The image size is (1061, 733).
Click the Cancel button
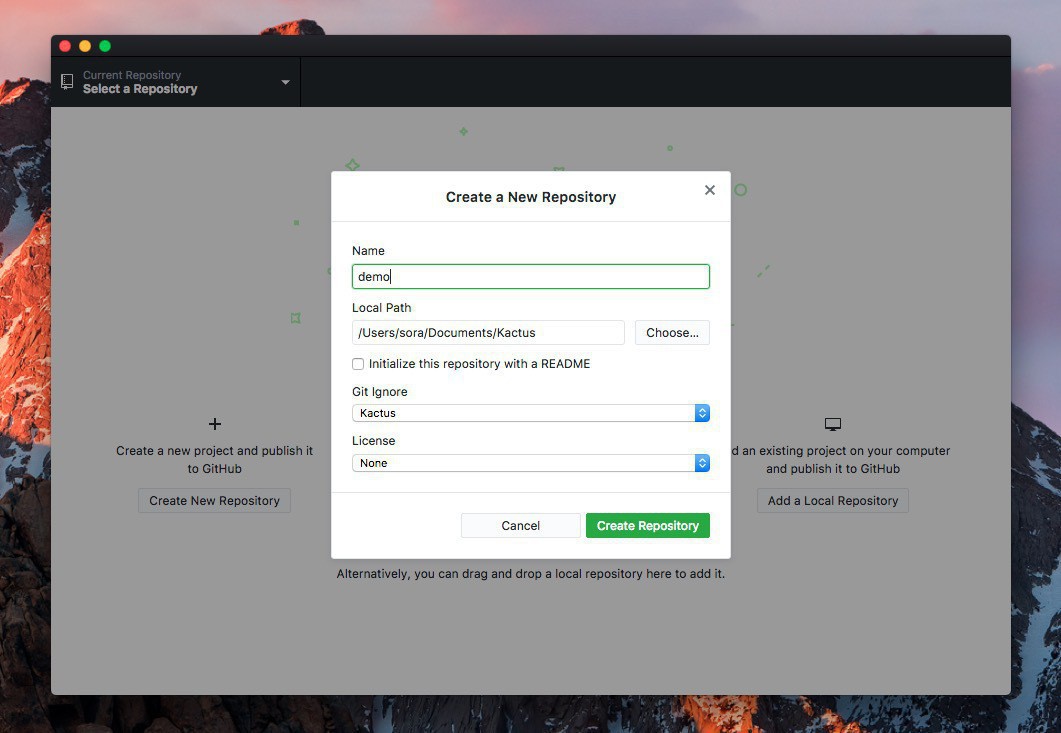coord(520,526)
